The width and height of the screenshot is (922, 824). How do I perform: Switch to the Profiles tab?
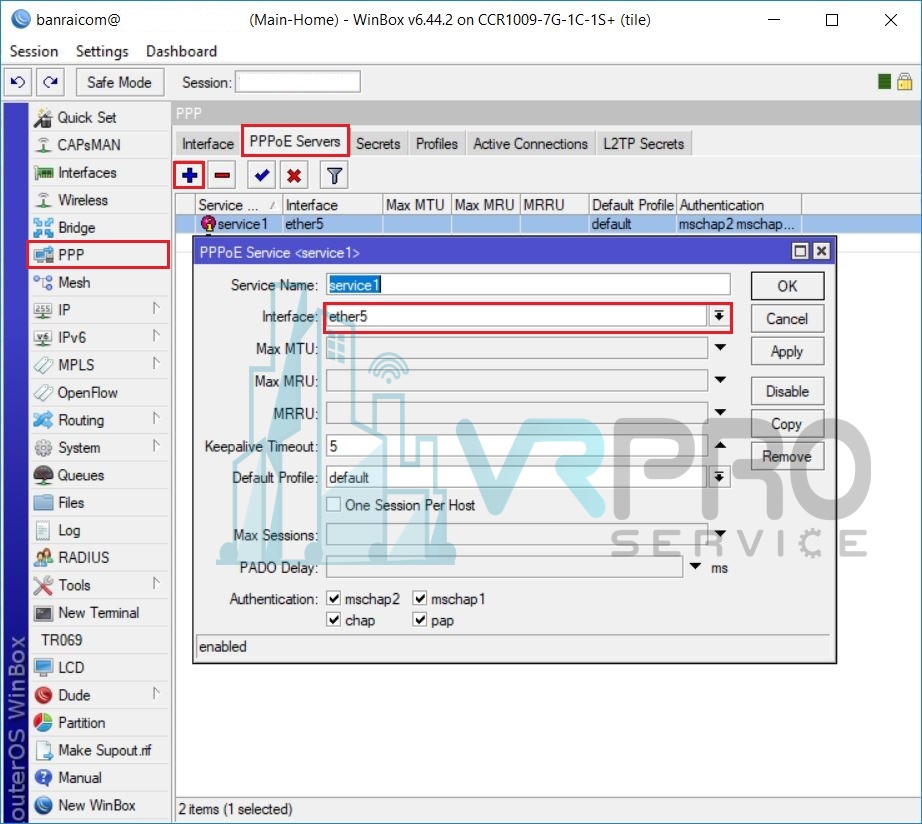tap(436, 144)
